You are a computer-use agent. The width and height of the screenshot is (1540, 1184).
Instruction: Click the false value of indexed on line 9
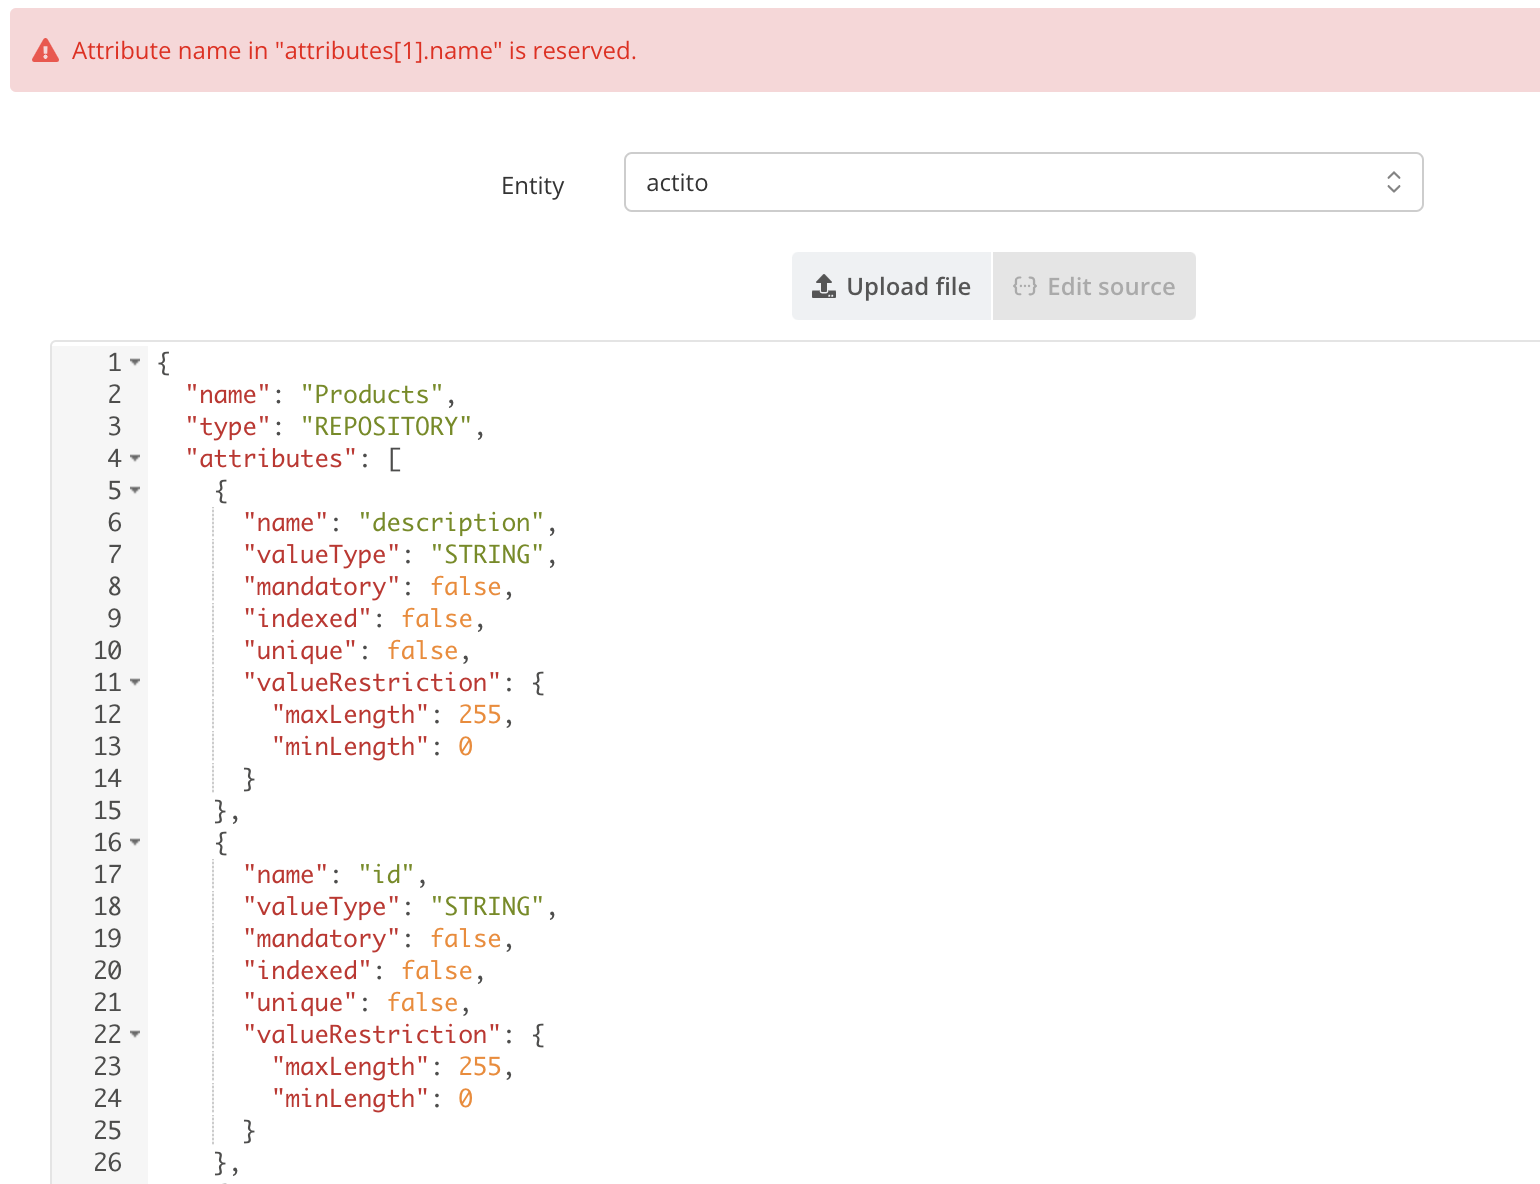pos(437,619)
